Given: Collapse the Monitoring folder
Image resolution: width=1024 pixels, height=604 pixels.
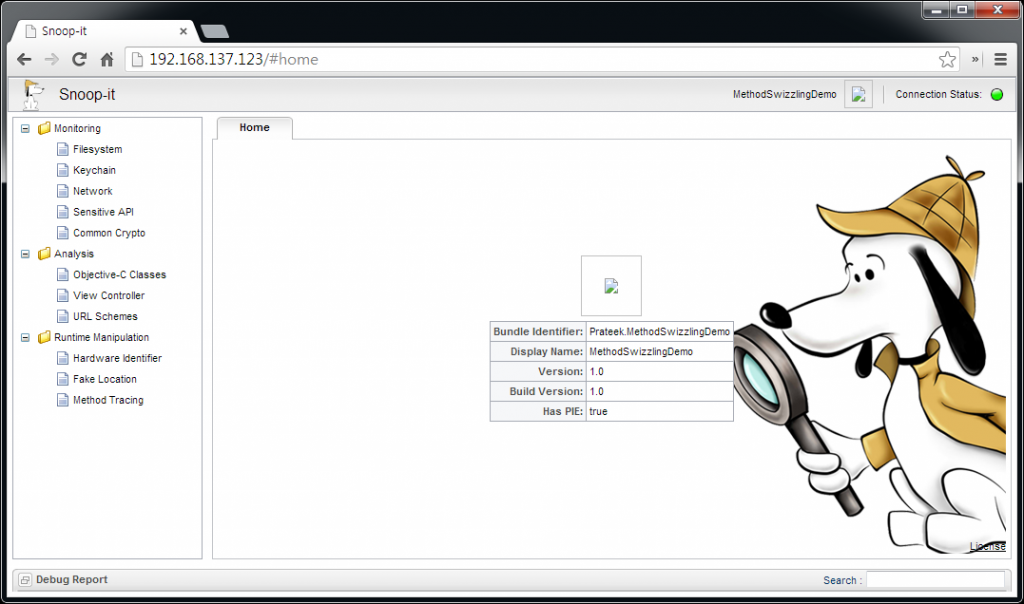Looking at the screenshot, I should point(25,128).
